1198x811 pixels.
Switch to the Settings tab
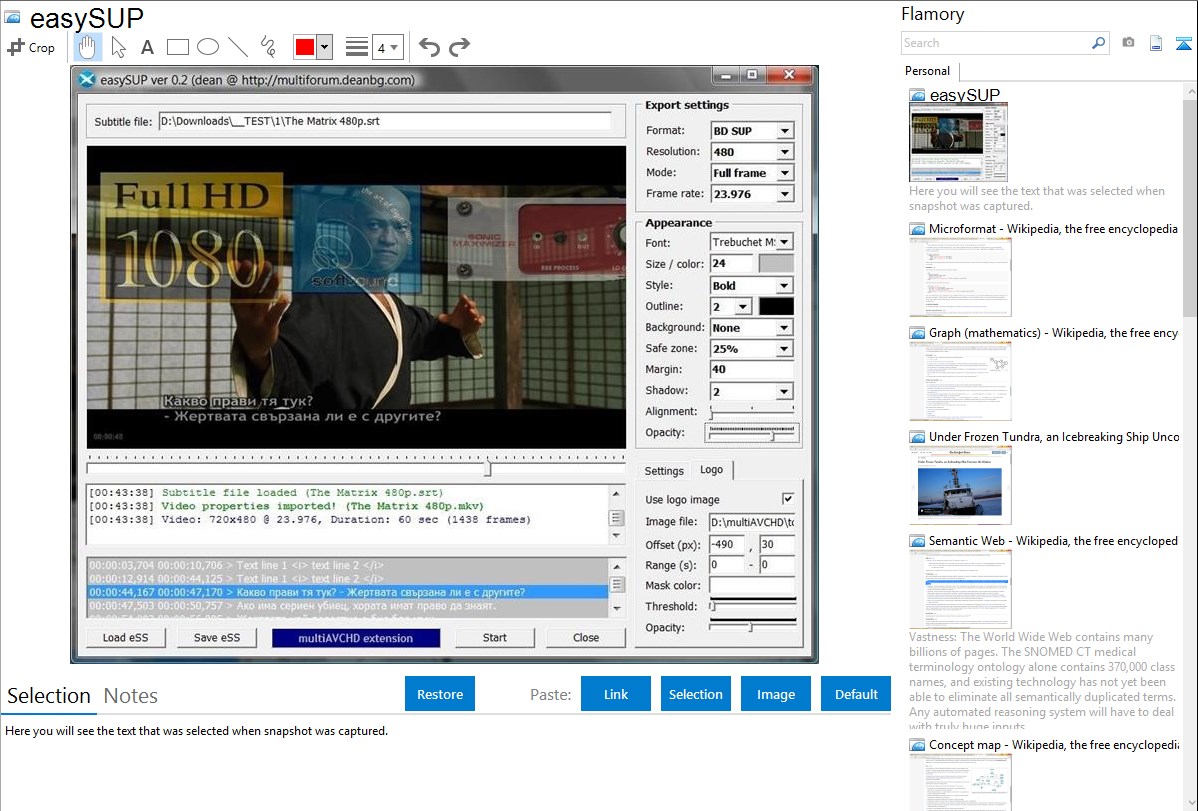click(x=663, y=471)
